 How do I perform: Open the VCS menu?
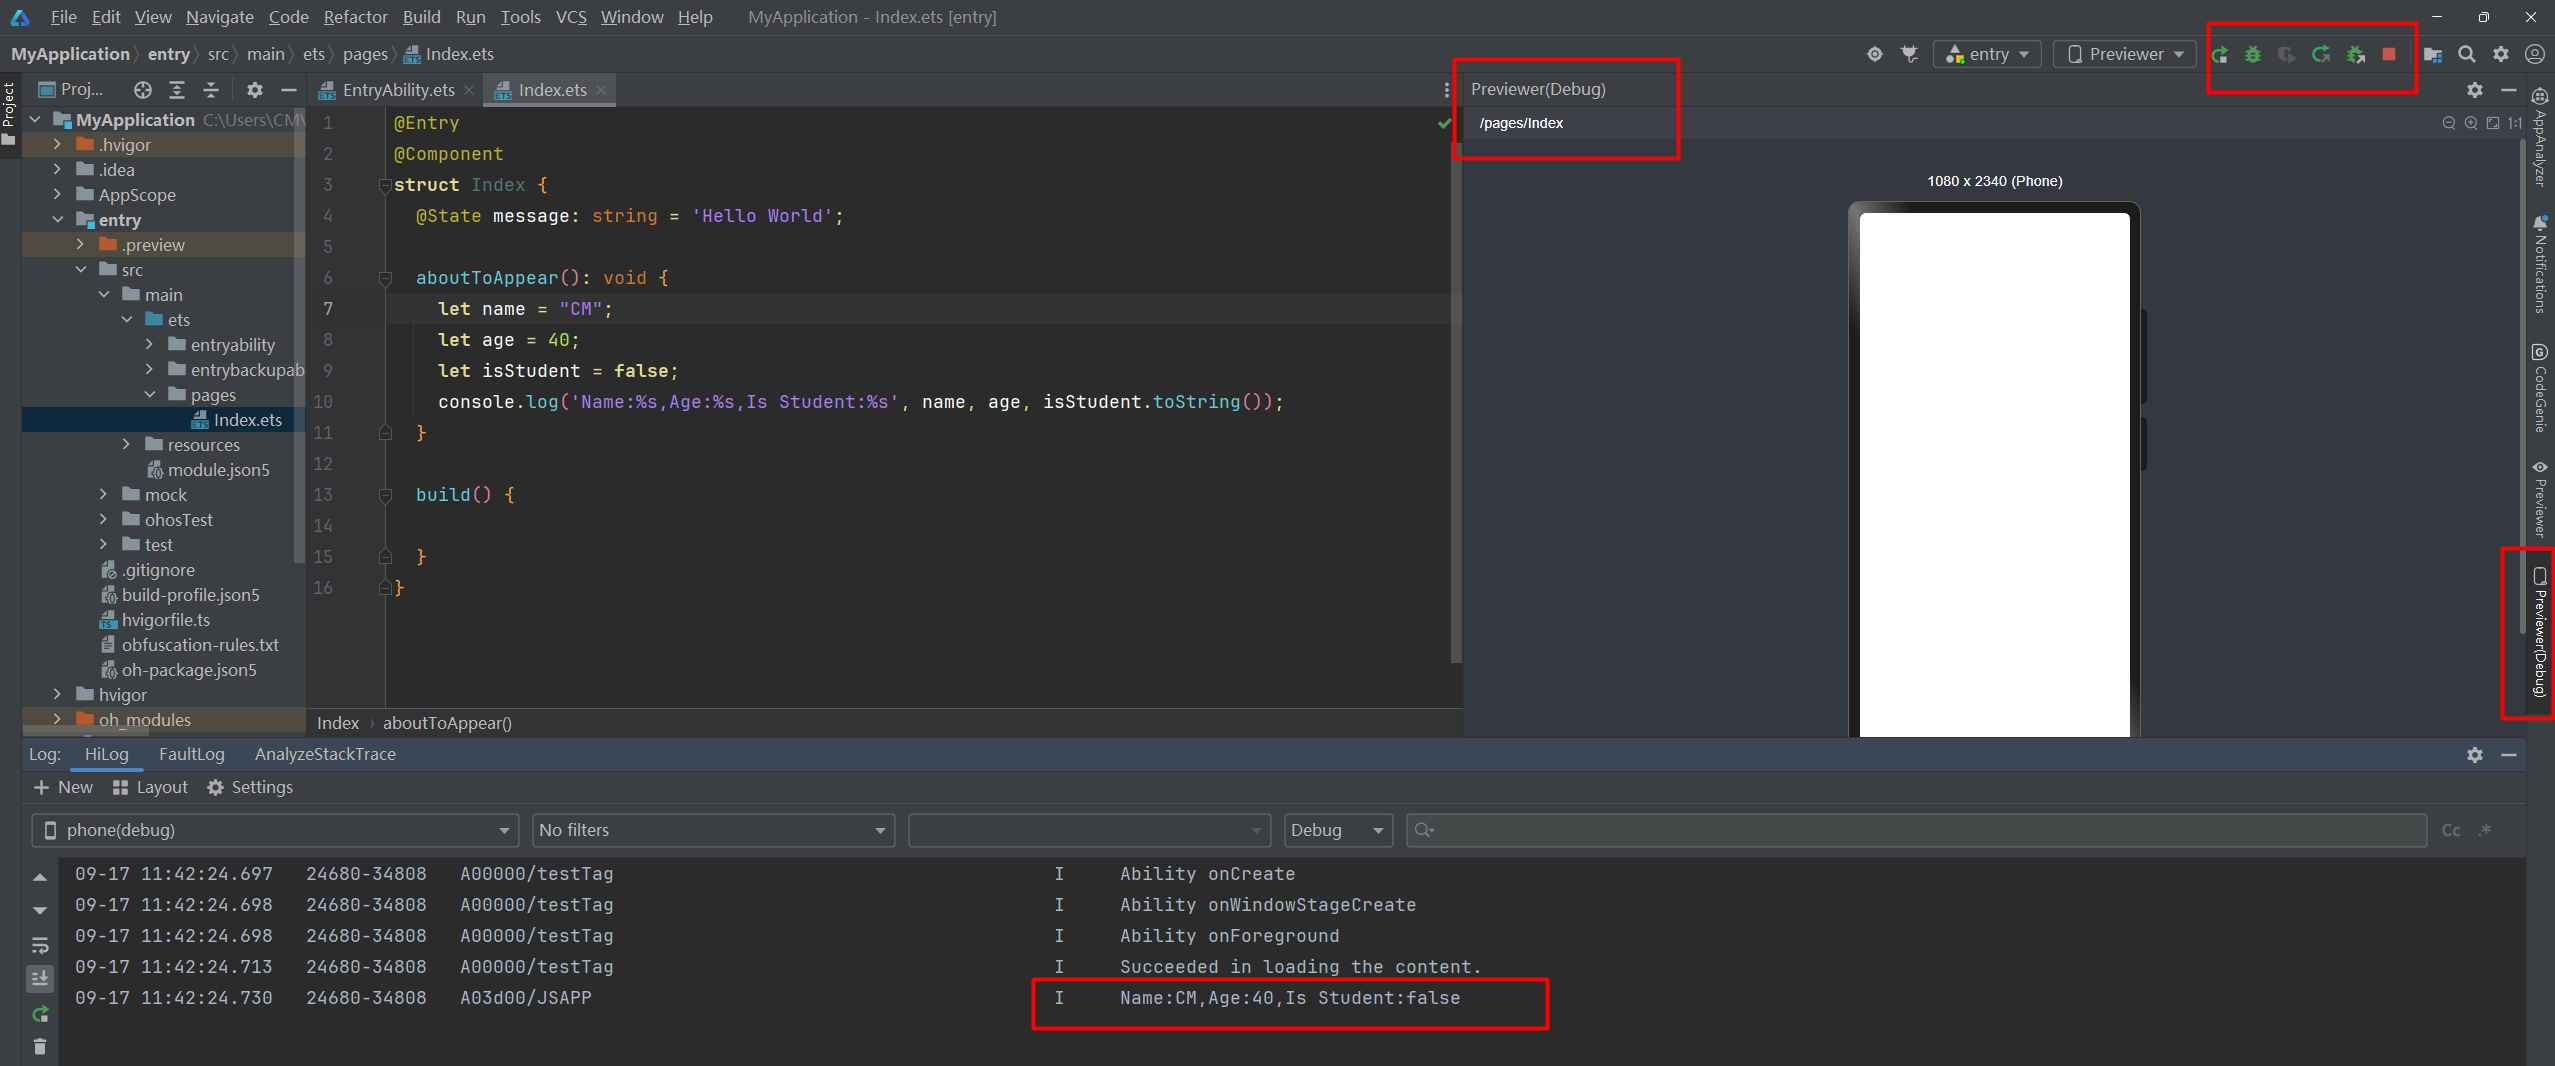pyautogui.click(x=571, y=17)
